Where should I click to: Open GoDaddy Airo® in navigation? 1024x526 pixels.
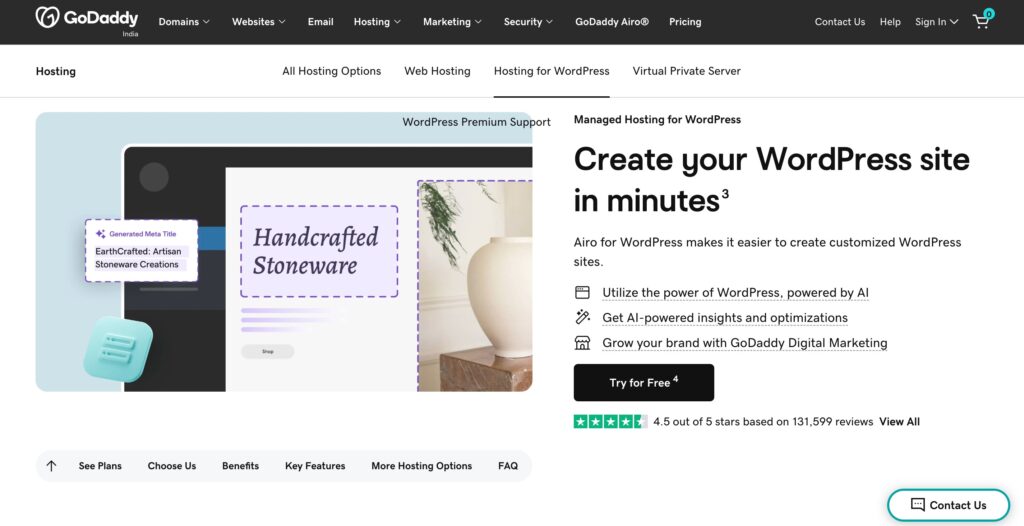pos(612,22)
